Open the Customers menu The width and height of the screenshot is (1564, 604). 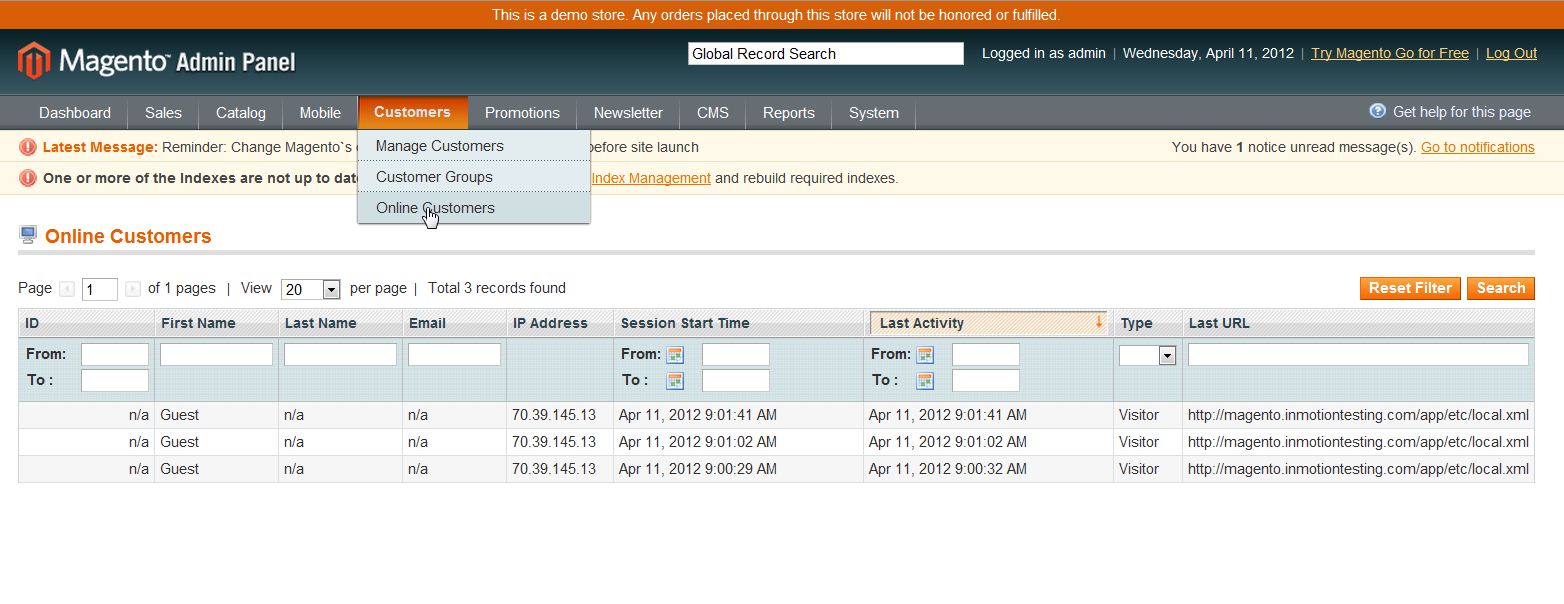tap(412, 112)
